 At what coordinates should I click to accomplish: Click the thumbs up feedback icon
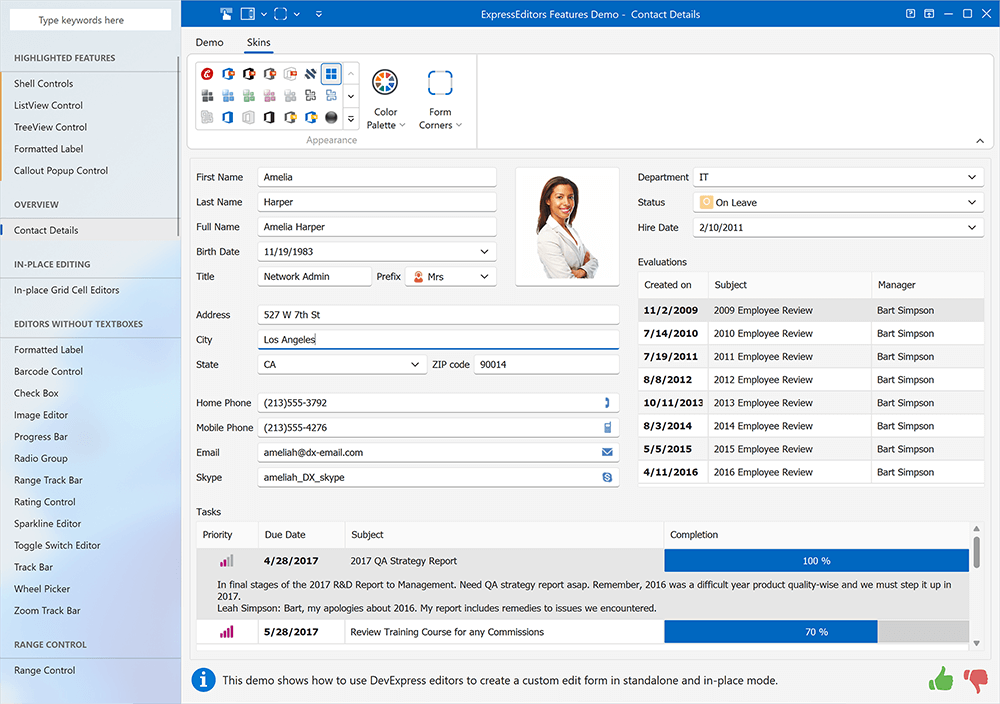(940, 679)
